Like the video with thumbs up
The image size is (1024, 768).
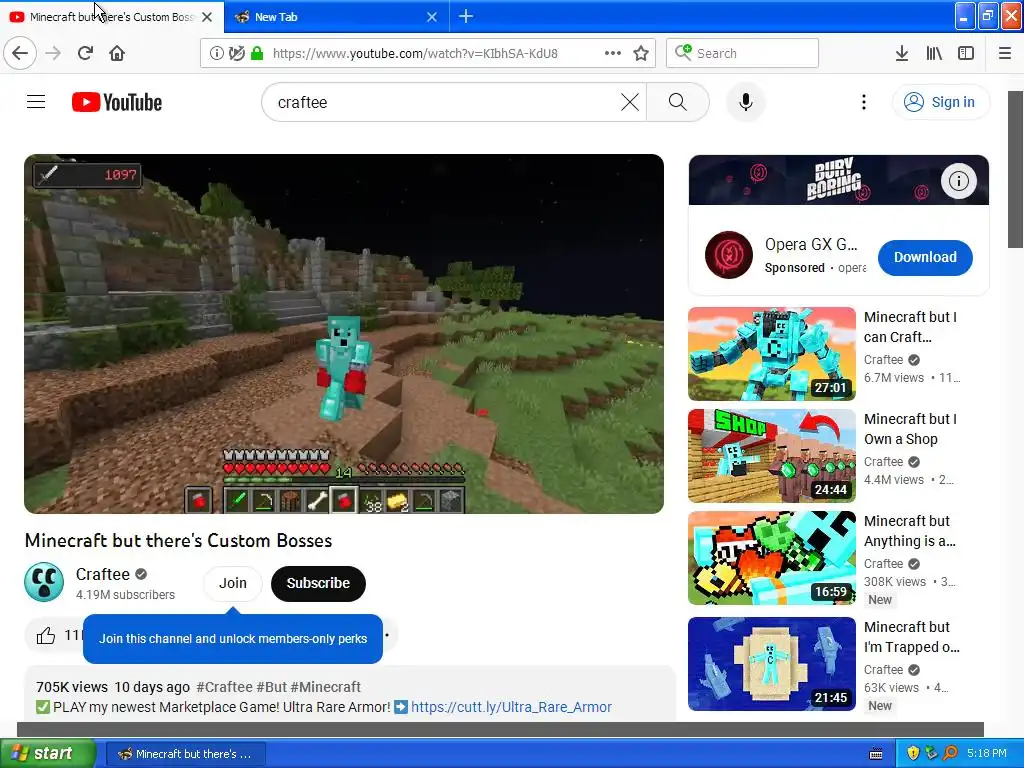click(46, 635)
